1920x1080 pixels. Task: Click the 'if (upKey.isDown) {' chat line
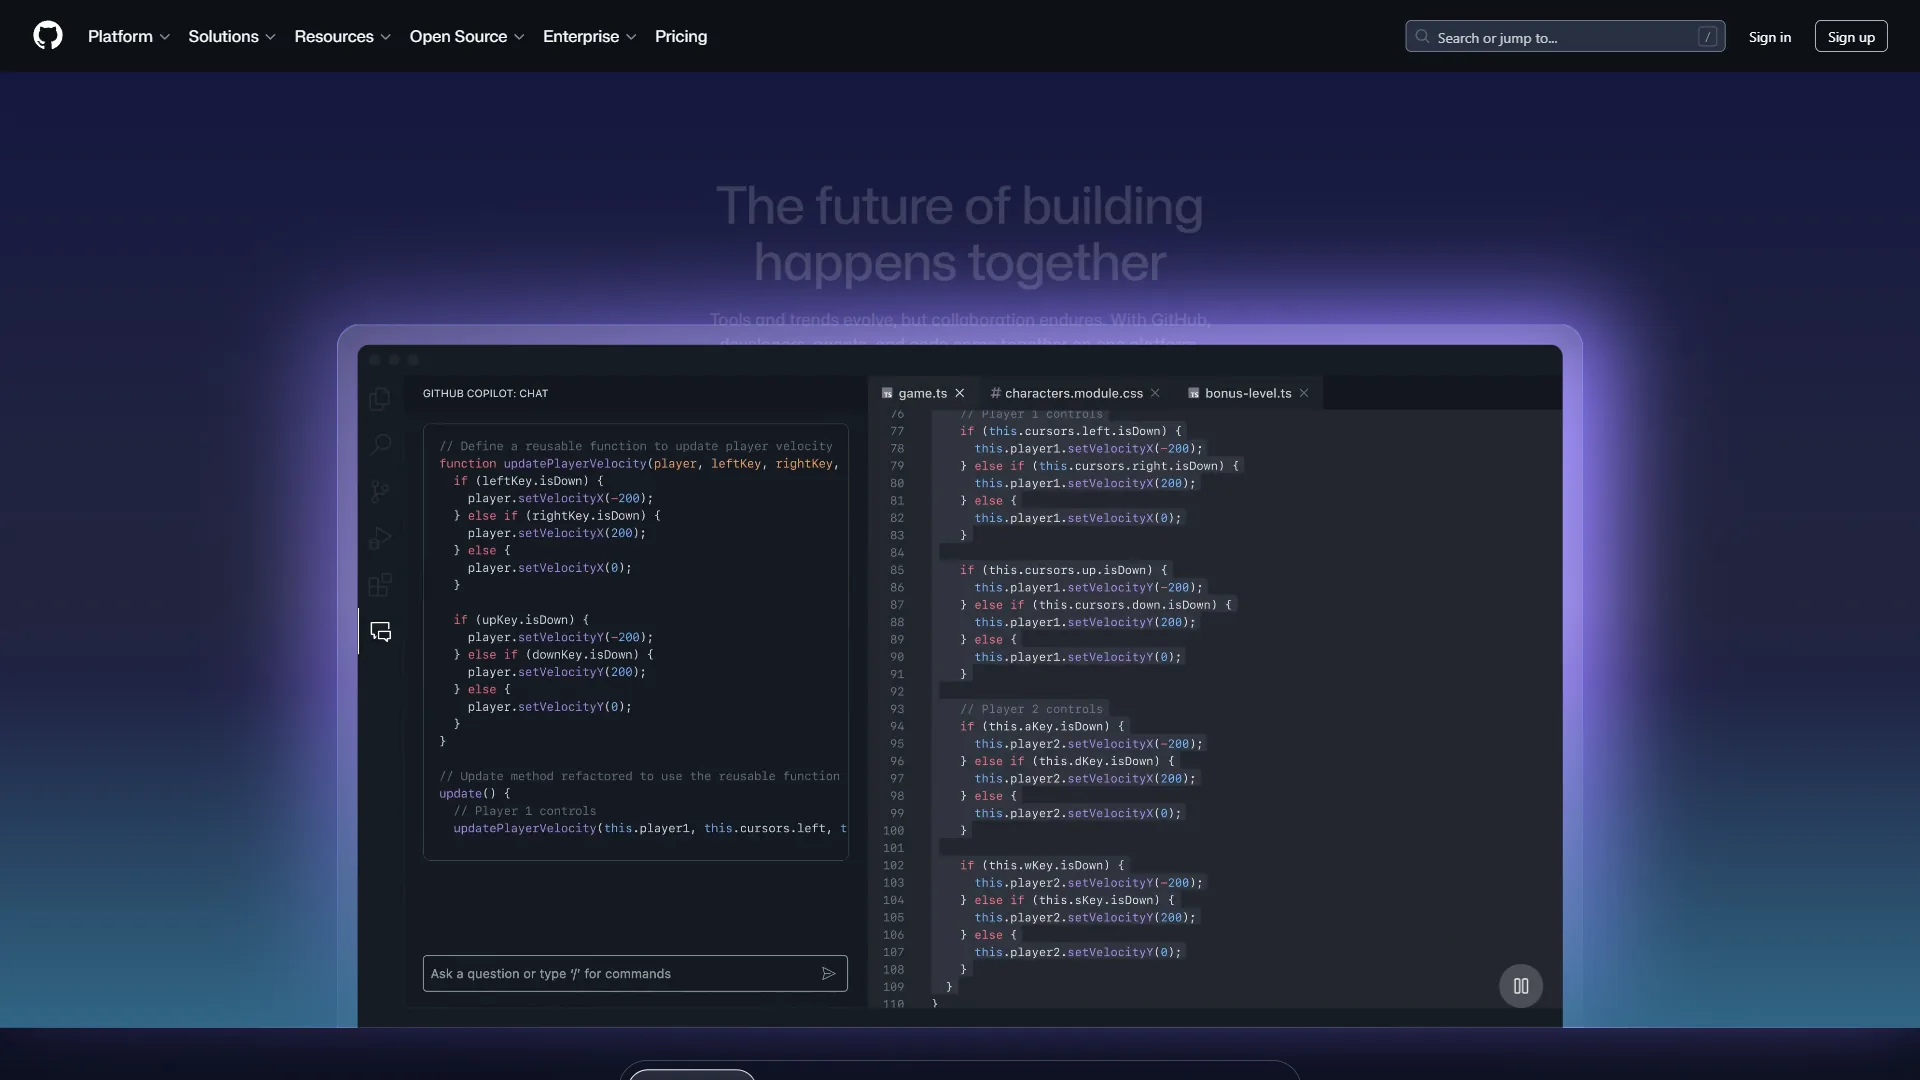521,619
